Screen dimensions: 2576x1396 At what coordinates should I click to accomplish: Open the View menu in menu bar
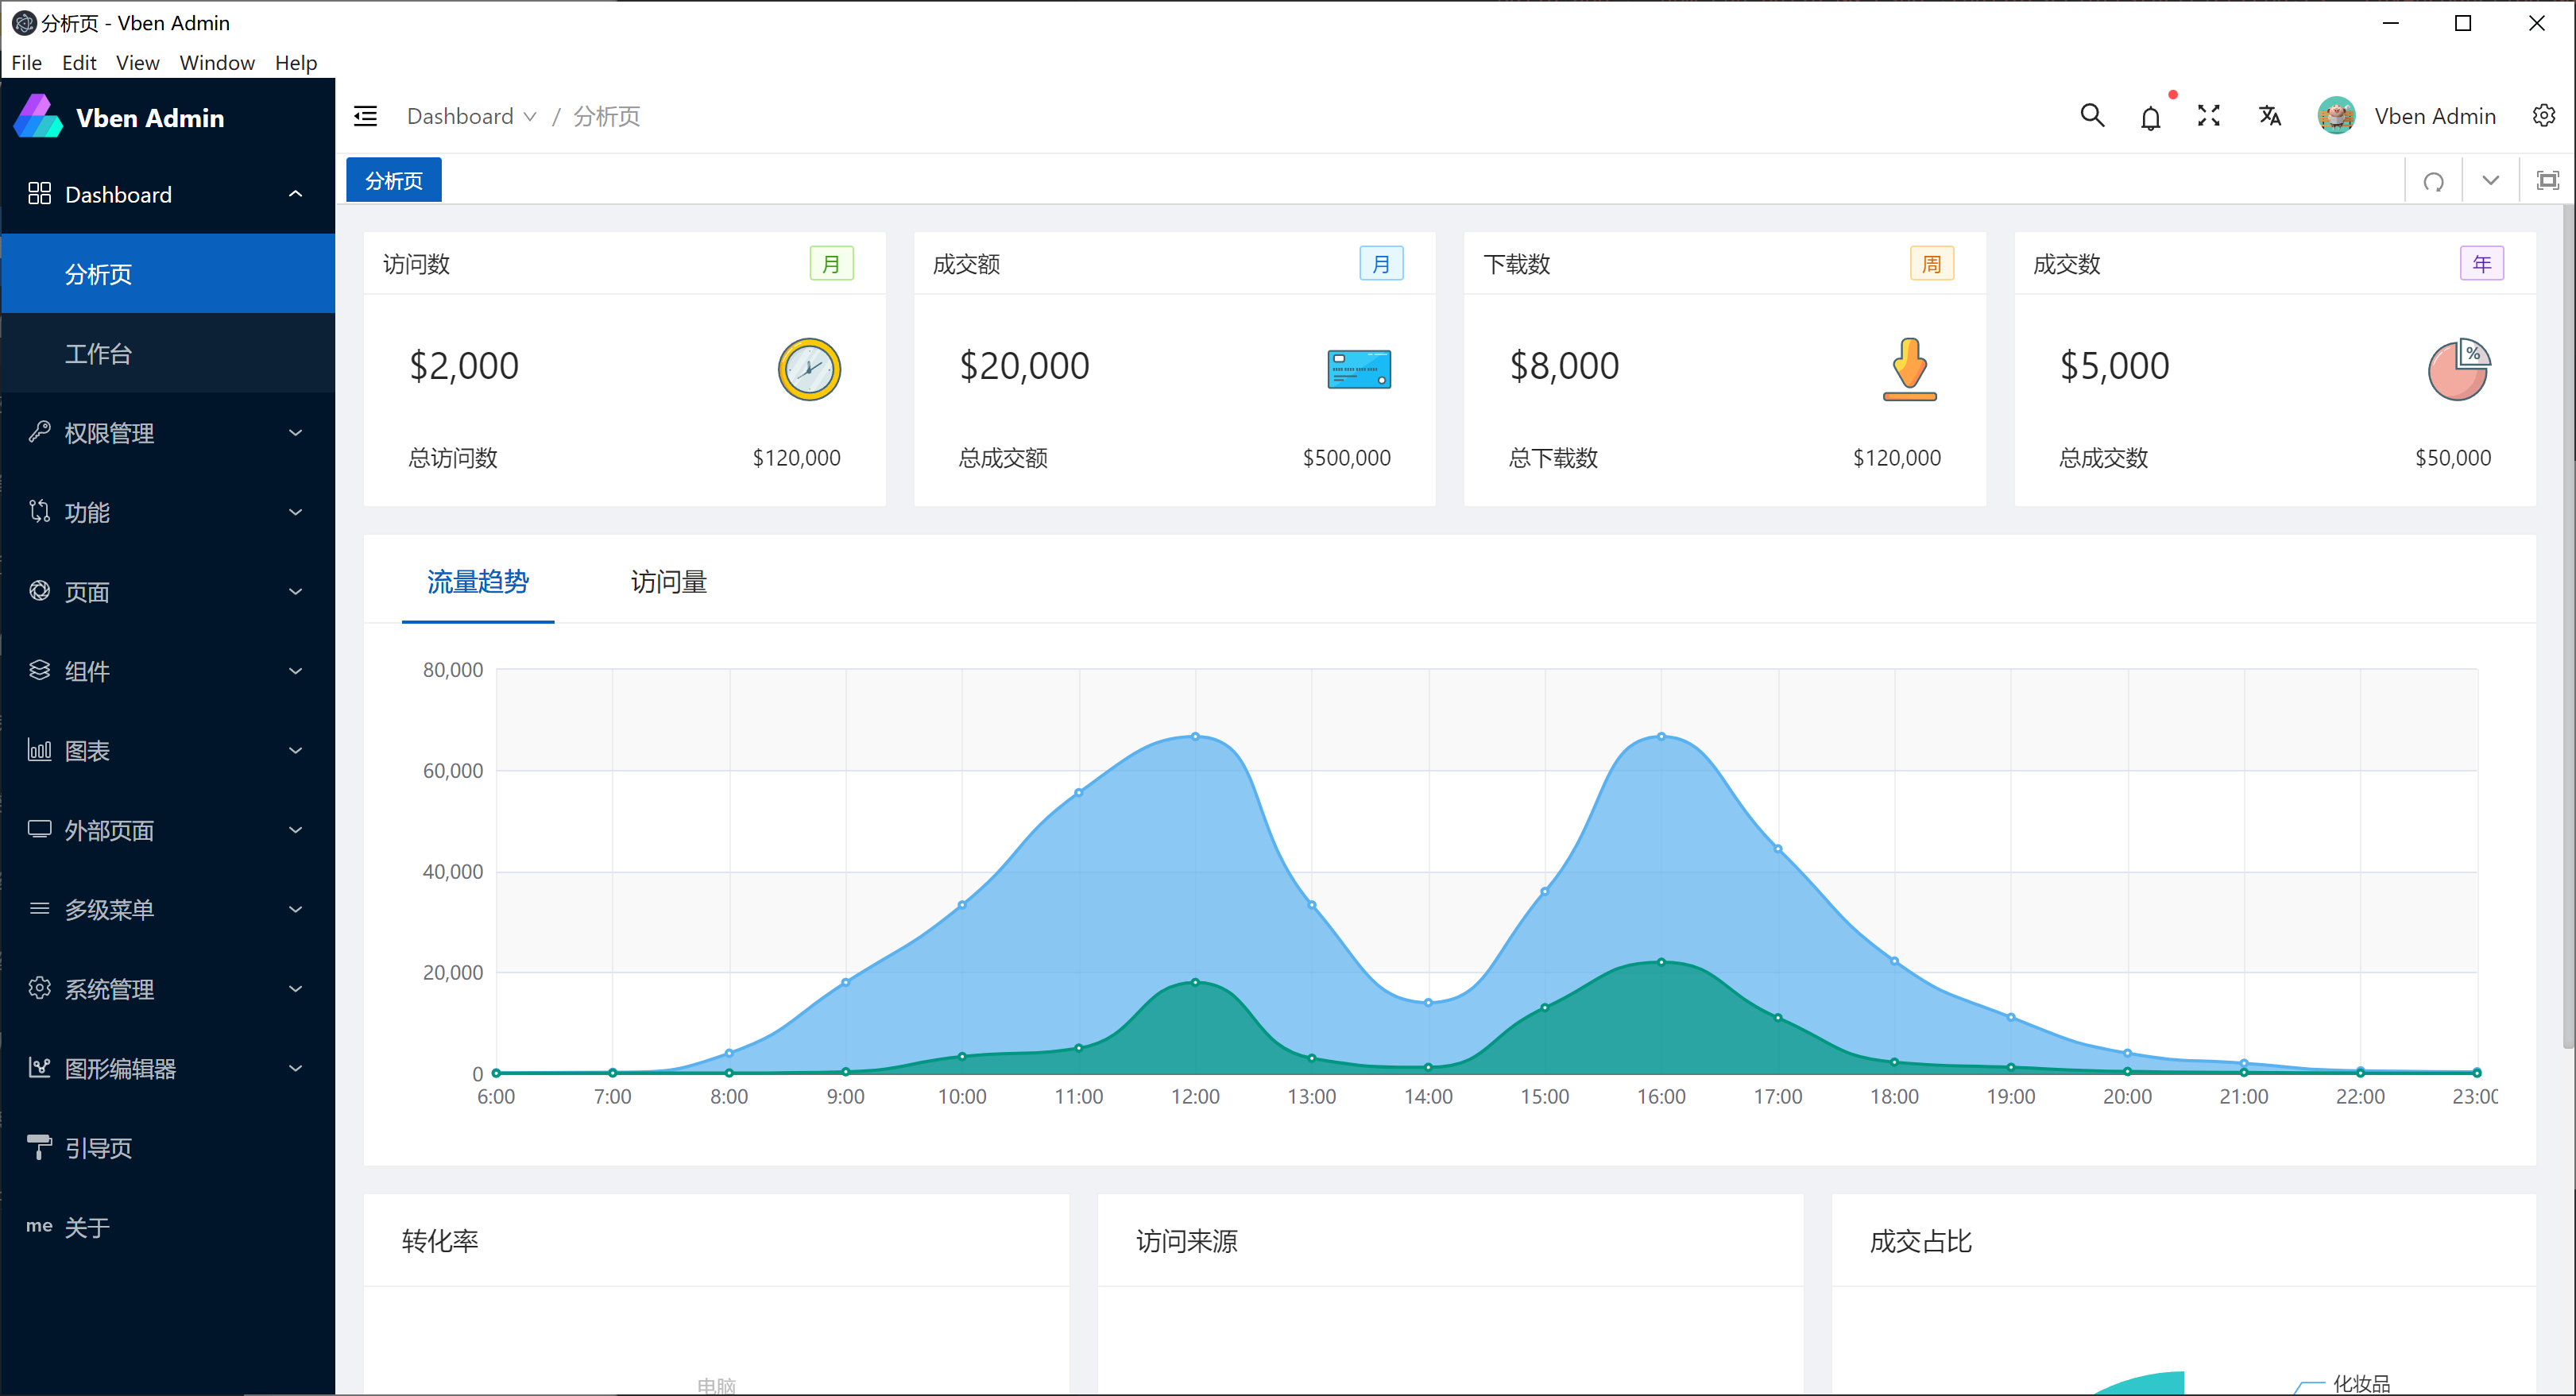click(137, 62)
